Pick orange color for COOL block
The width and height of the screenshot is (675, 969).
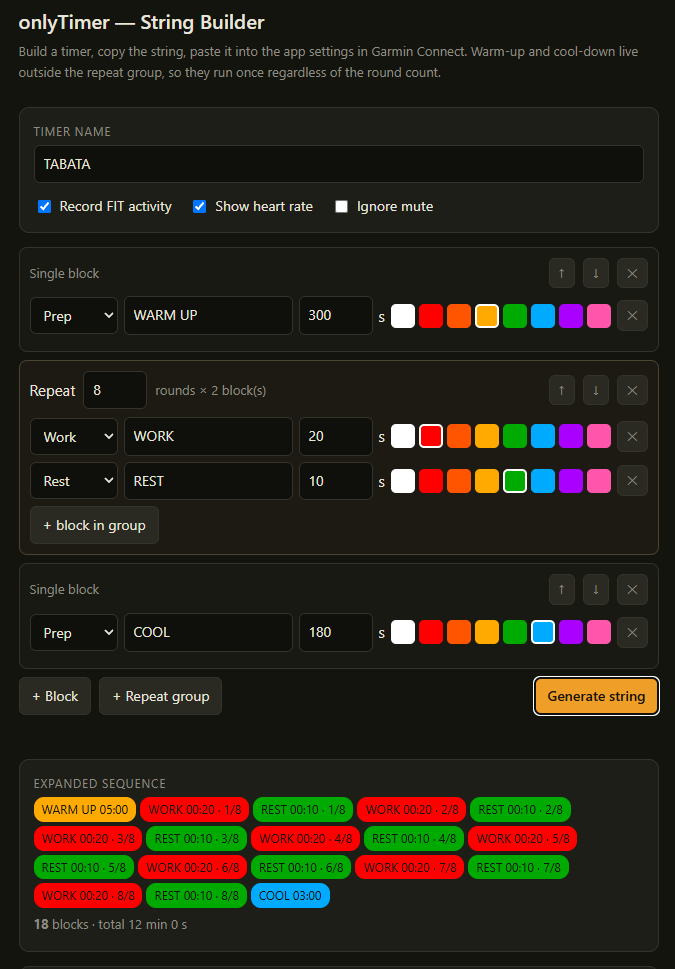459,632
